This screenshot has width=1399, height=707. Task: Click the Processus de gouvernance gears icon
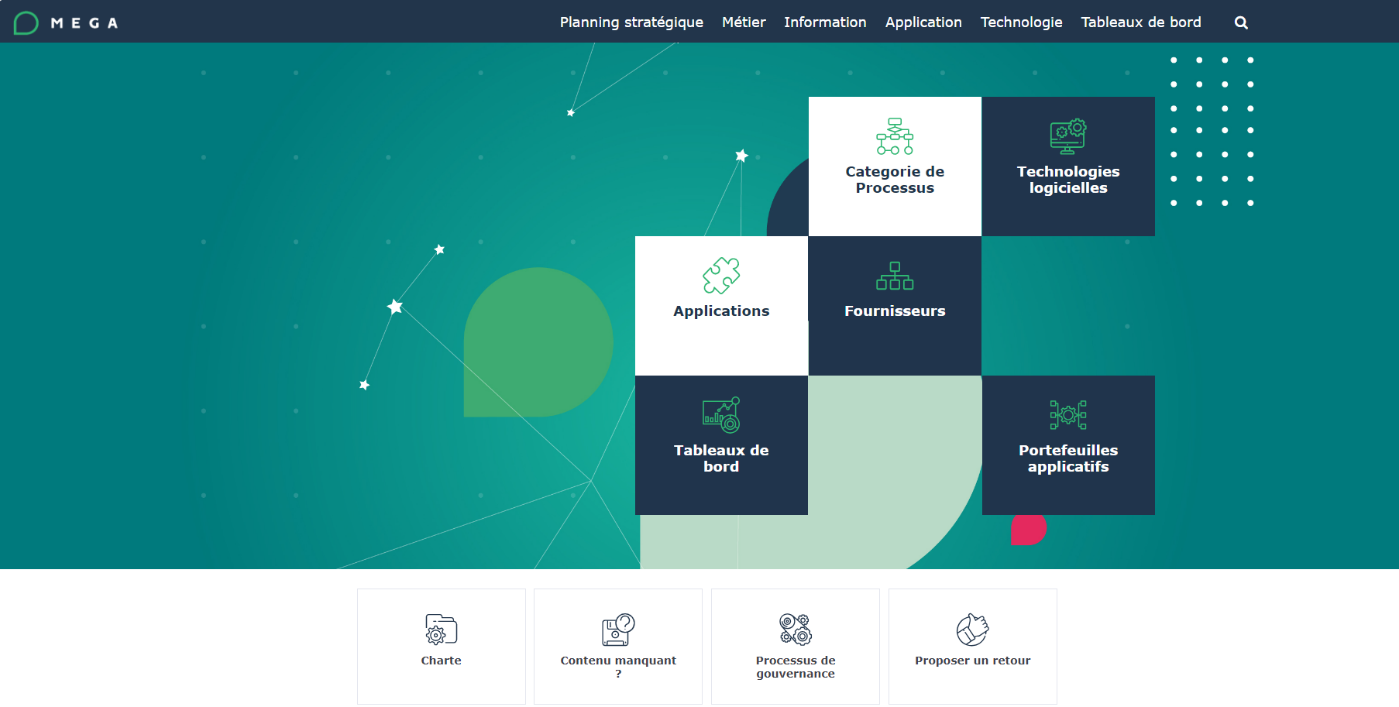coord(795,629)
